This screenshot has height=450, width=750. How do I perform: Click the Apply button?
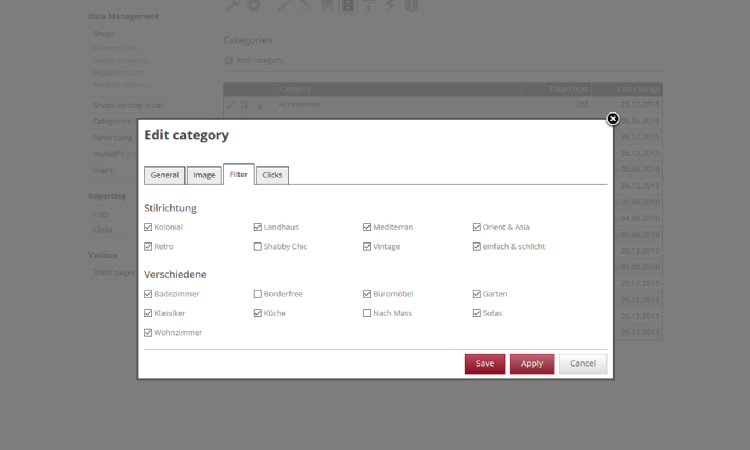(x=532, y=364)
